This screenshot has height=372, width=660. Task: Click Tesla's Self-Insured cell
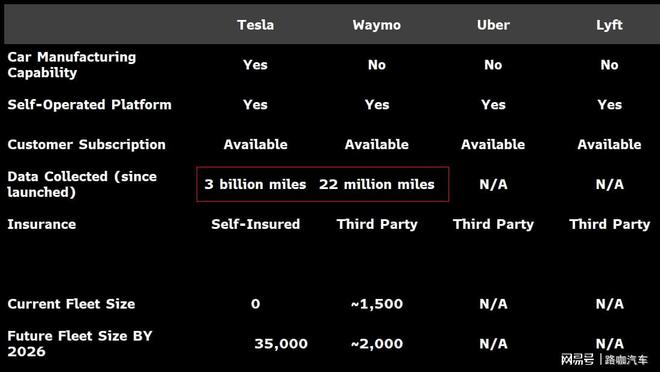pos(255,224)
